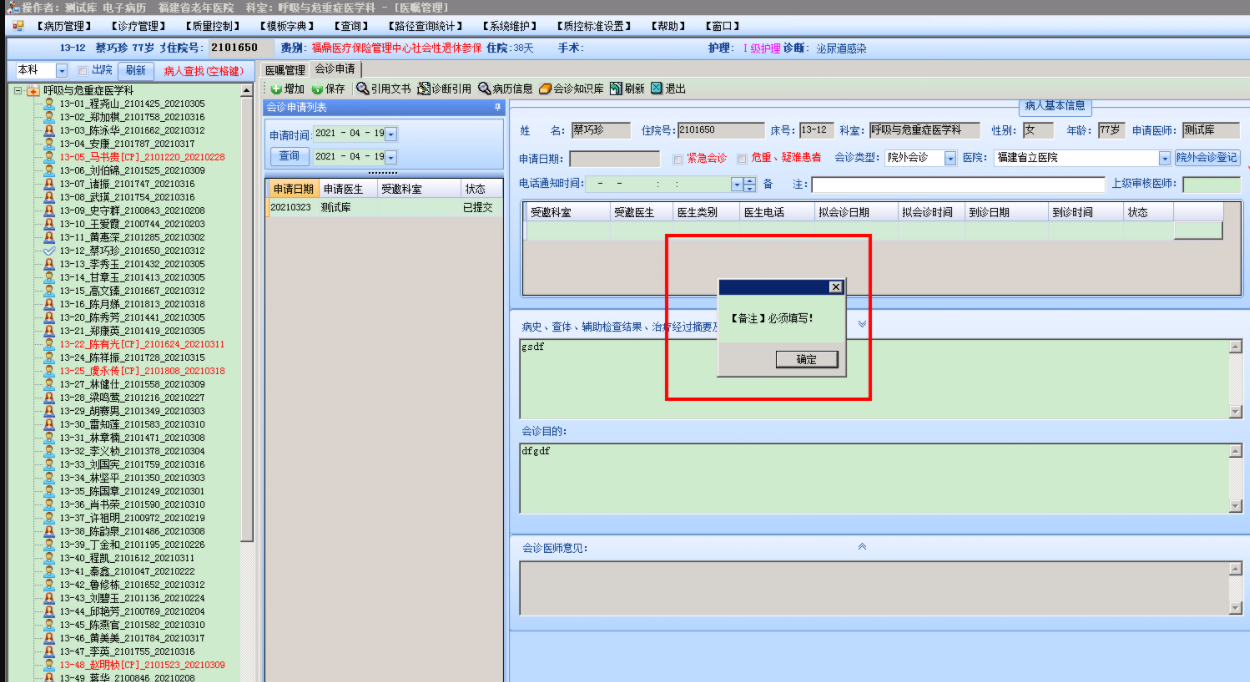Open the 窗口 menu
The width and height of the screenshot is (1250, 682).
[722, 26]
